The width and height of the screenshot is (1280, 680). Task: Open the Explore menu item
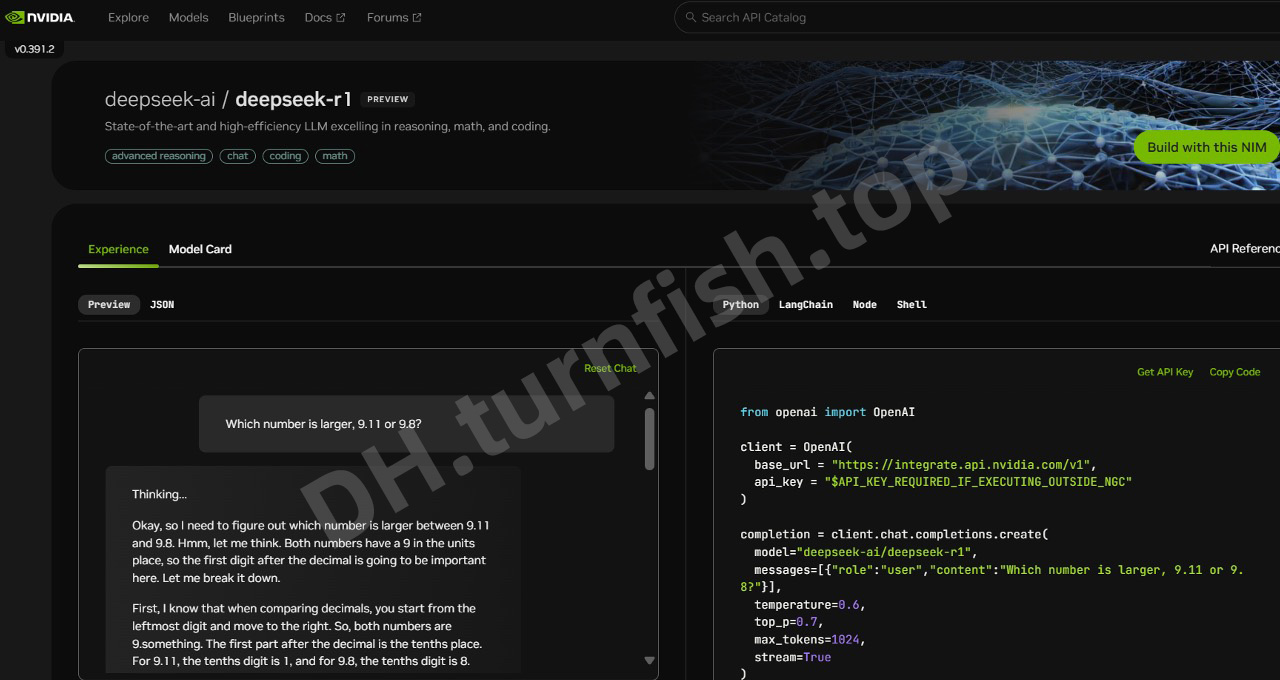pos(128,17)
